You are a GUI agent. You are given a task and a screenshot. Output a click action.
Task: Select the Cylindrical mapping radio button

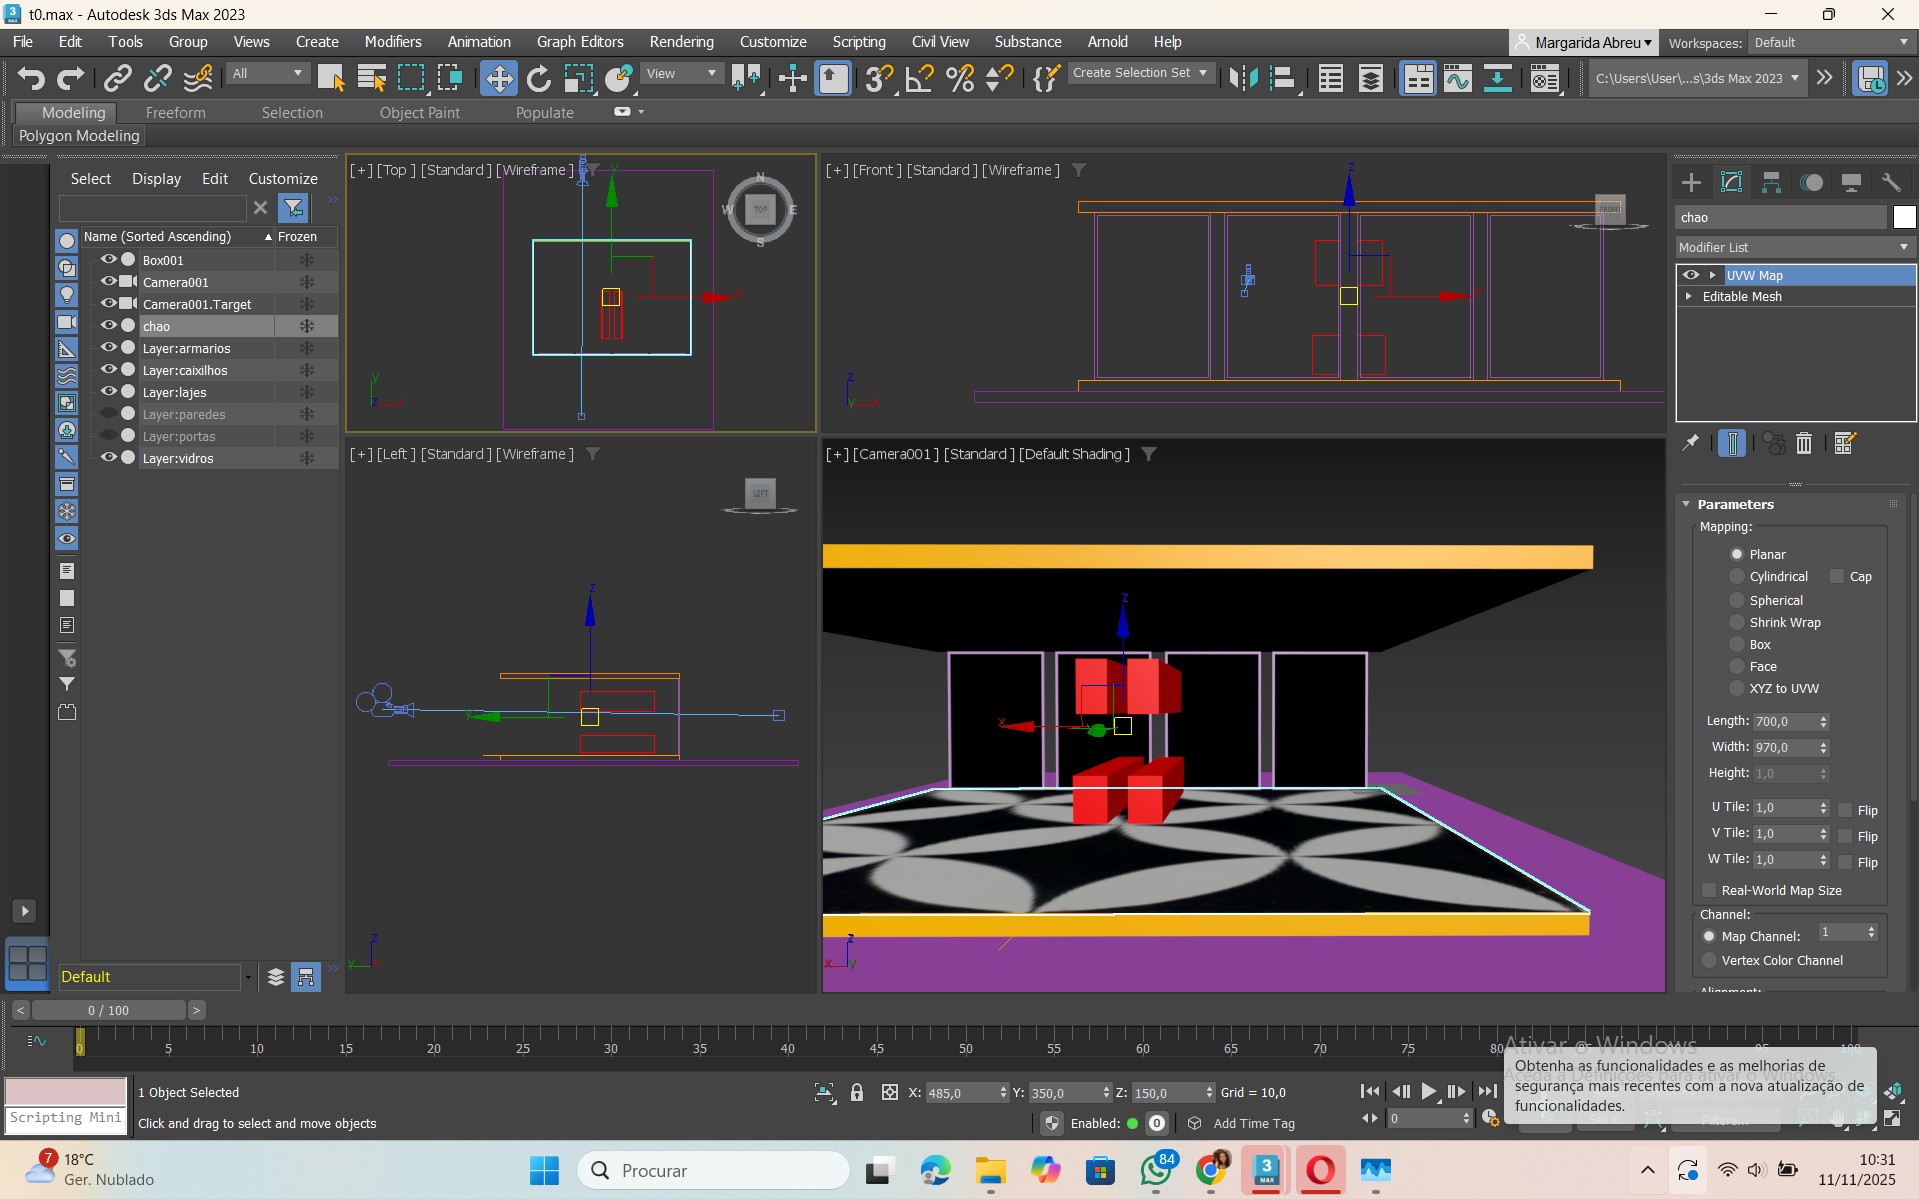[1737, 576]
